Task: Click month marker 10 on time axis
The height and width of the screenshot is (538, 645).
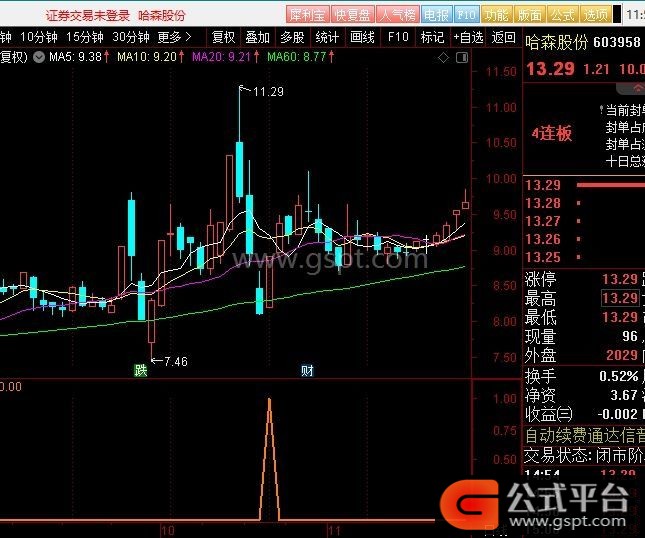Action: coord(167,531)
